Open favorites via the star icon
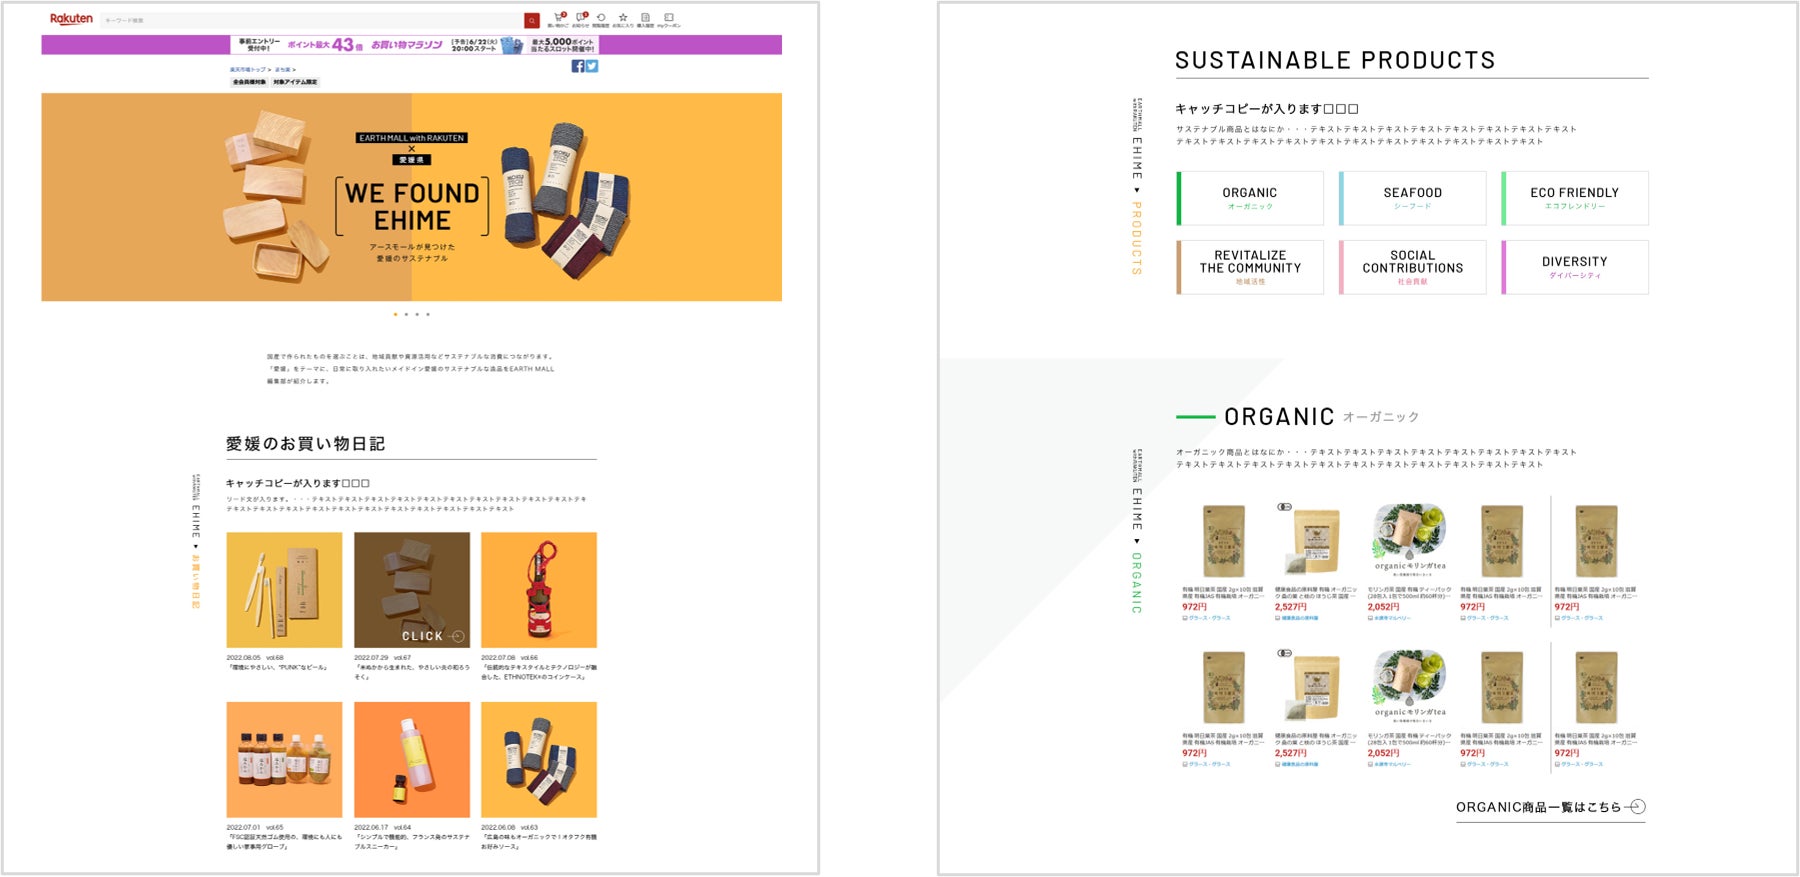This screenshot has height=877, width=1800. click(x=623, y=18)
